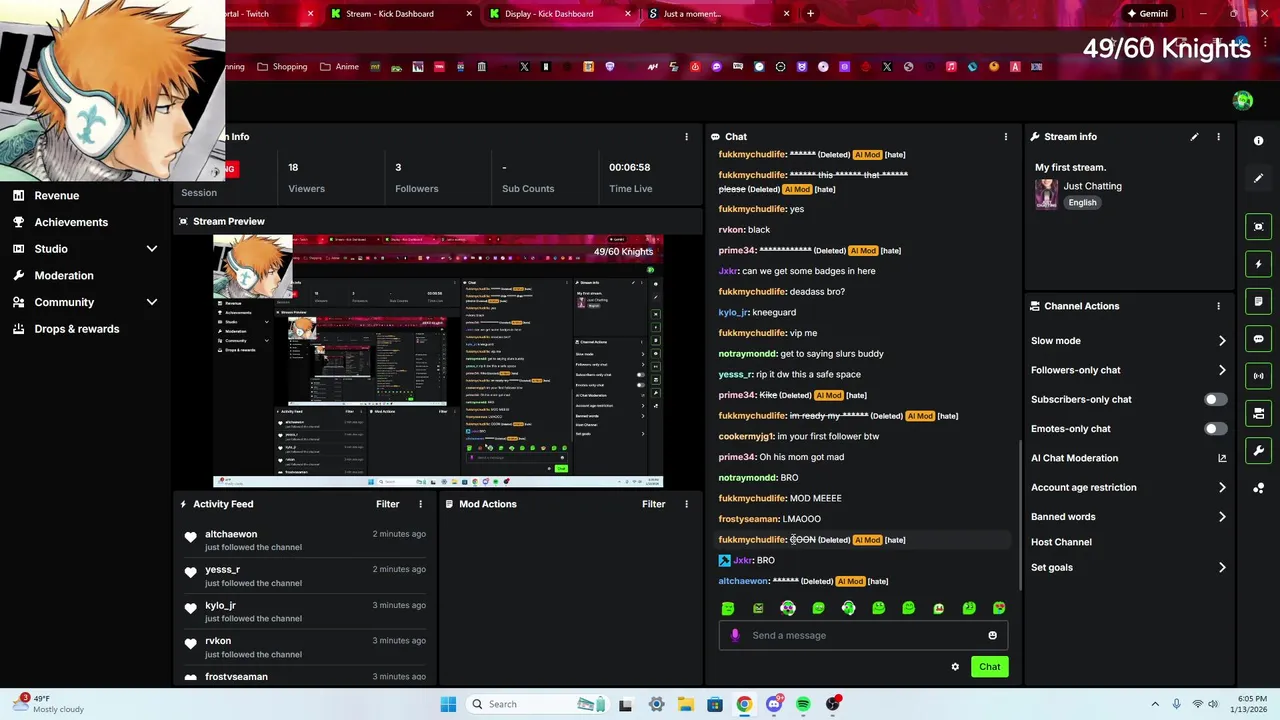Click the broadcast signal icon in the right toolbar
This screenshot has height=720, width=1280.
pyautogui.click(x=1258, y=376)
